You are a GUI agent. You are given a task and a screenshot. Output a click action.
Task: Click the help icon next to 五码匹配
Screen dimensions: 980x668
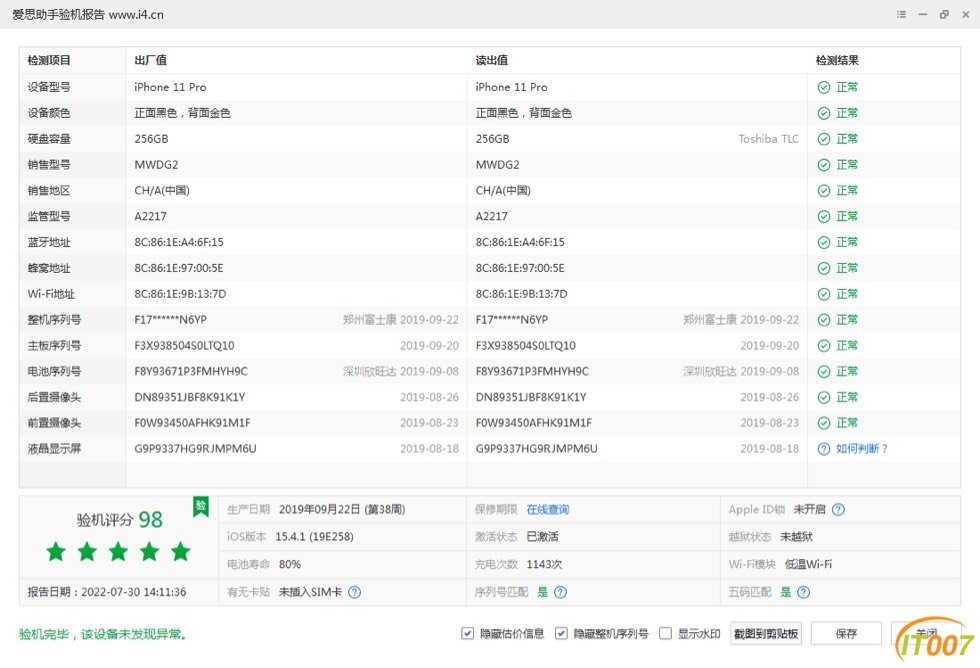pyautogui.click(x=804, y=592)
